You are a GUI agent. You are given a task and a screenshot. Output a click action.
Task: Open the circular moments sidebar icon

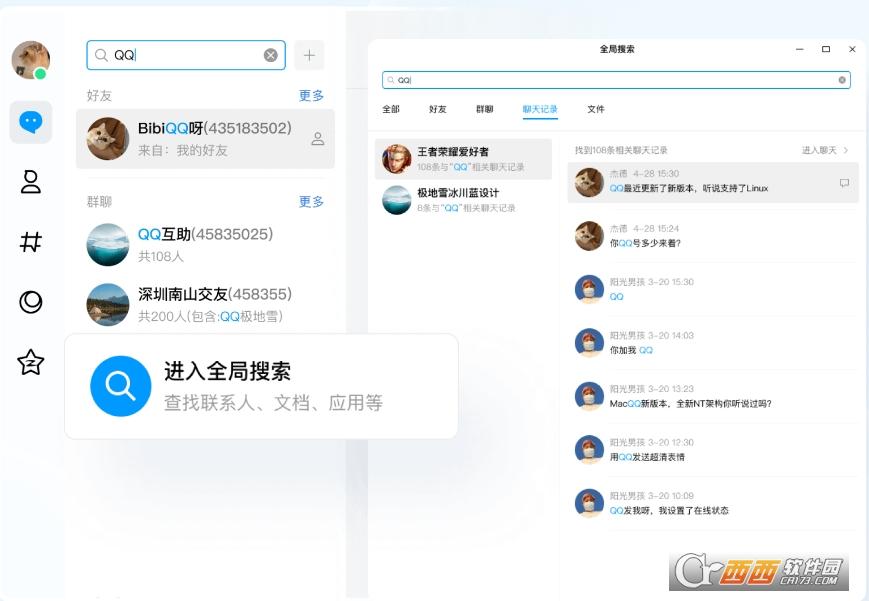31,302
